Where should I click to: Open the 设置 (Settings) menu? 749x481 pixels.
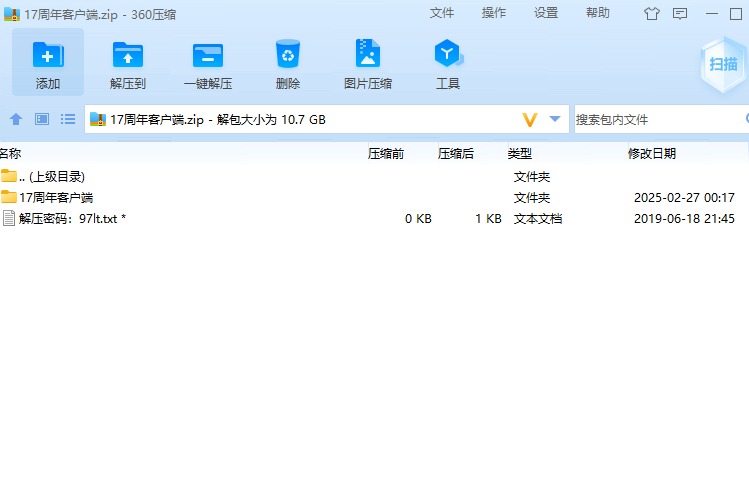[x=546, y=13]
